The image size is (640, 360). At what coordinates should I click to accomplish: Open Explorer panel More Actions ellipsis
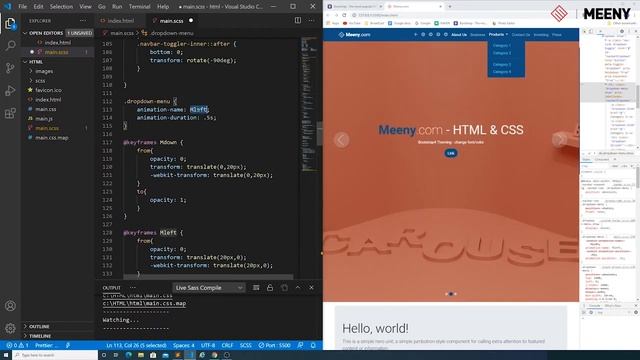83,20
